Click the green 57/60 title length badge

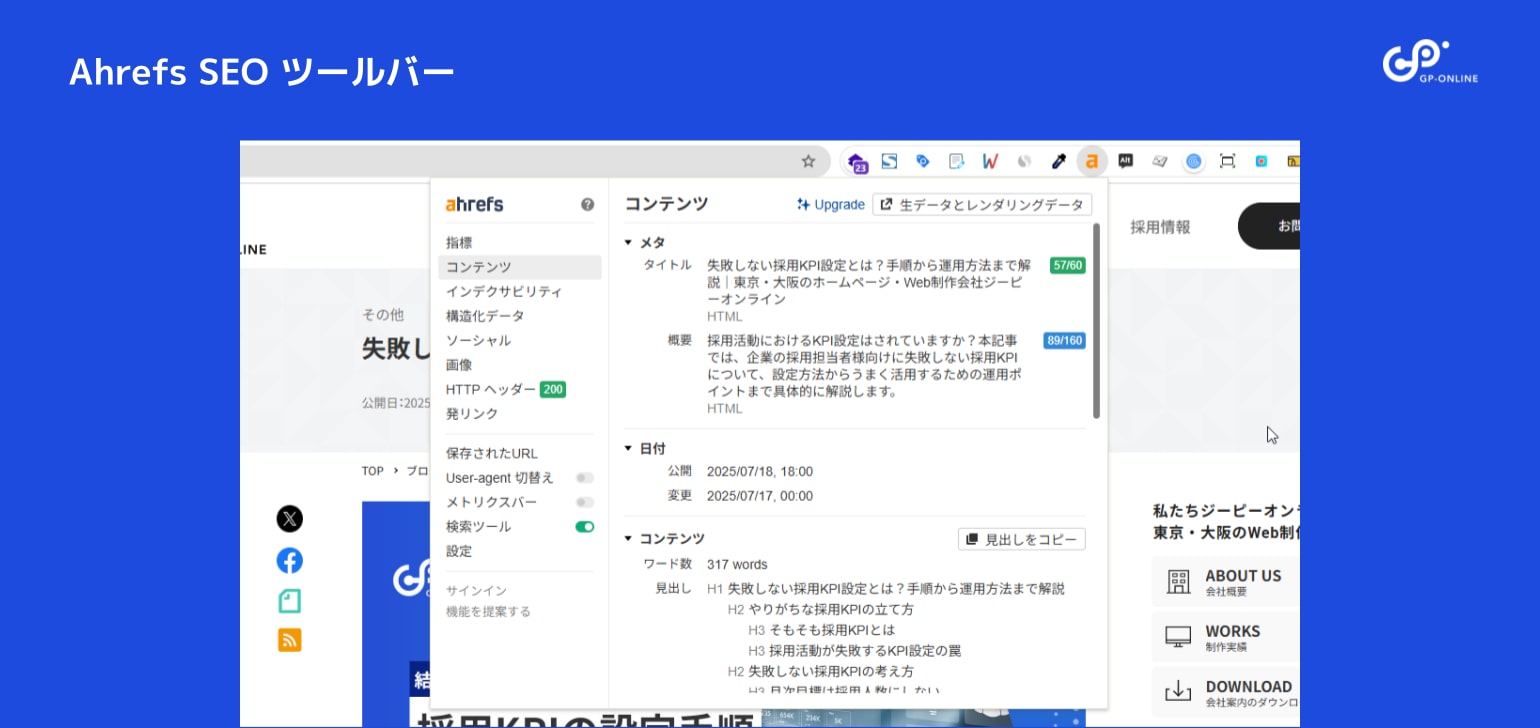[x=1067, y=266]
